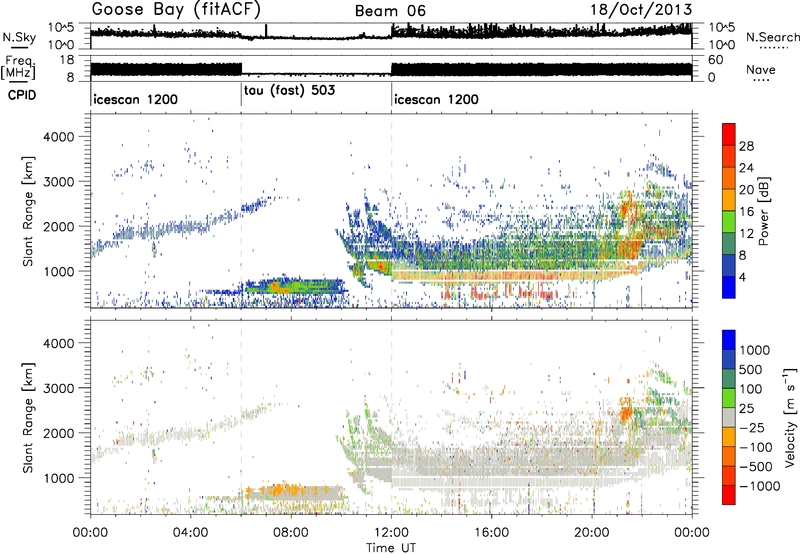Click the second 'icescan 1200' label at 12:00
The height and width of the screenshot is (554, 800).
(x=436, y=99)
